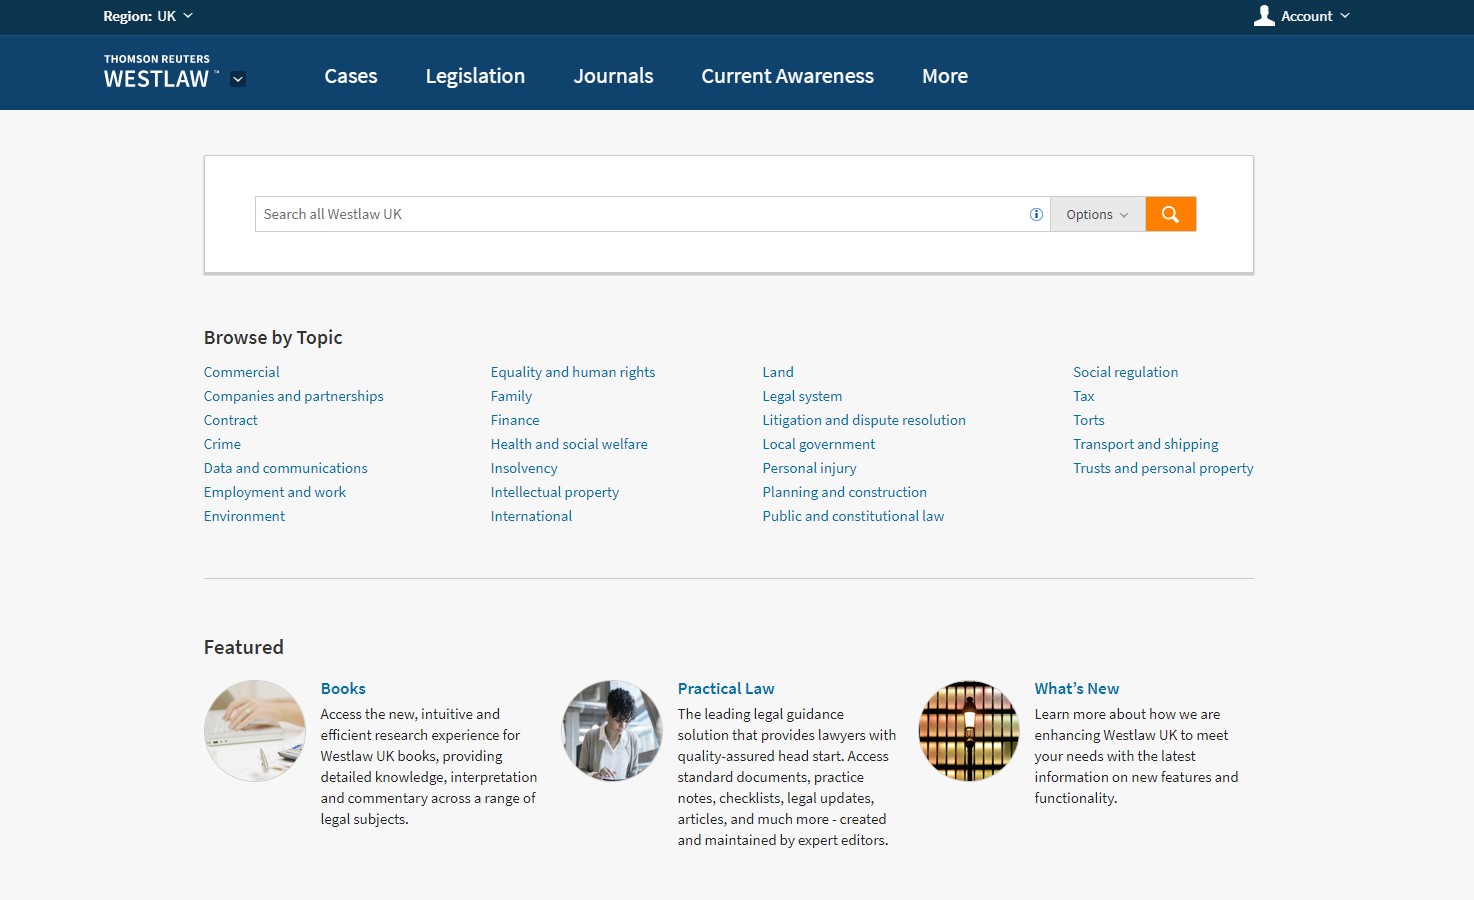
Task: Click the orange search magnifier button
Action: click(1170, 214)
